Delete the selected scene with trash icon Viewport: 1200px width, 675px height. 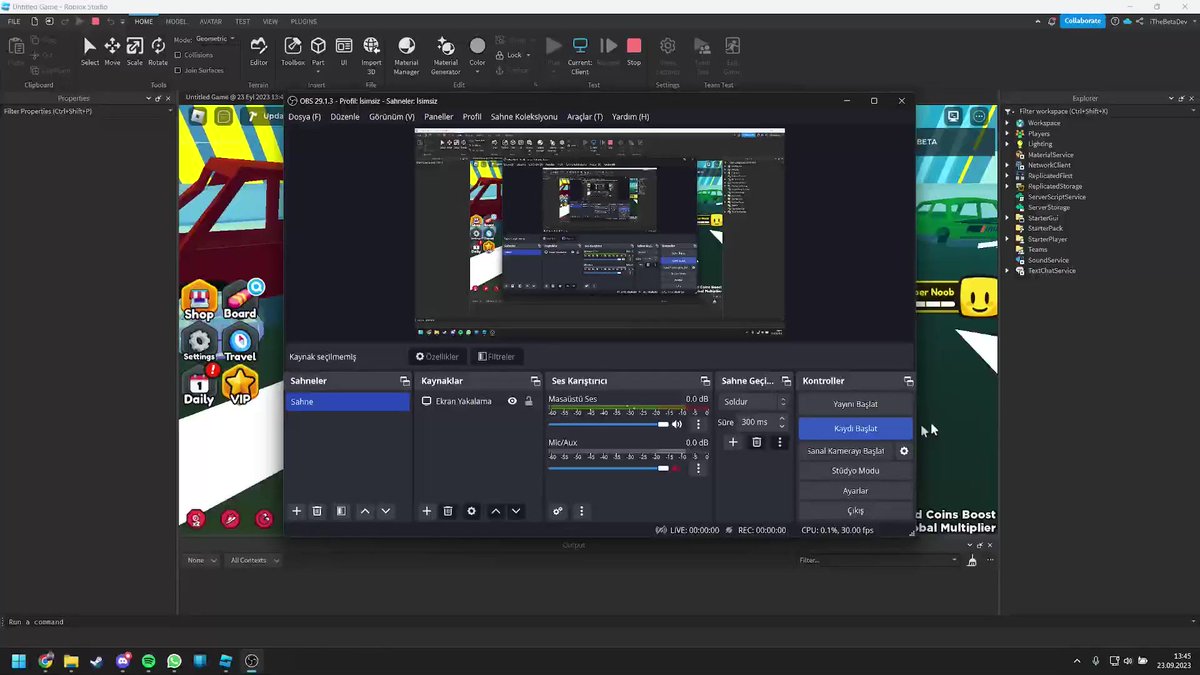pyautogui.click(x=317, y=511)
